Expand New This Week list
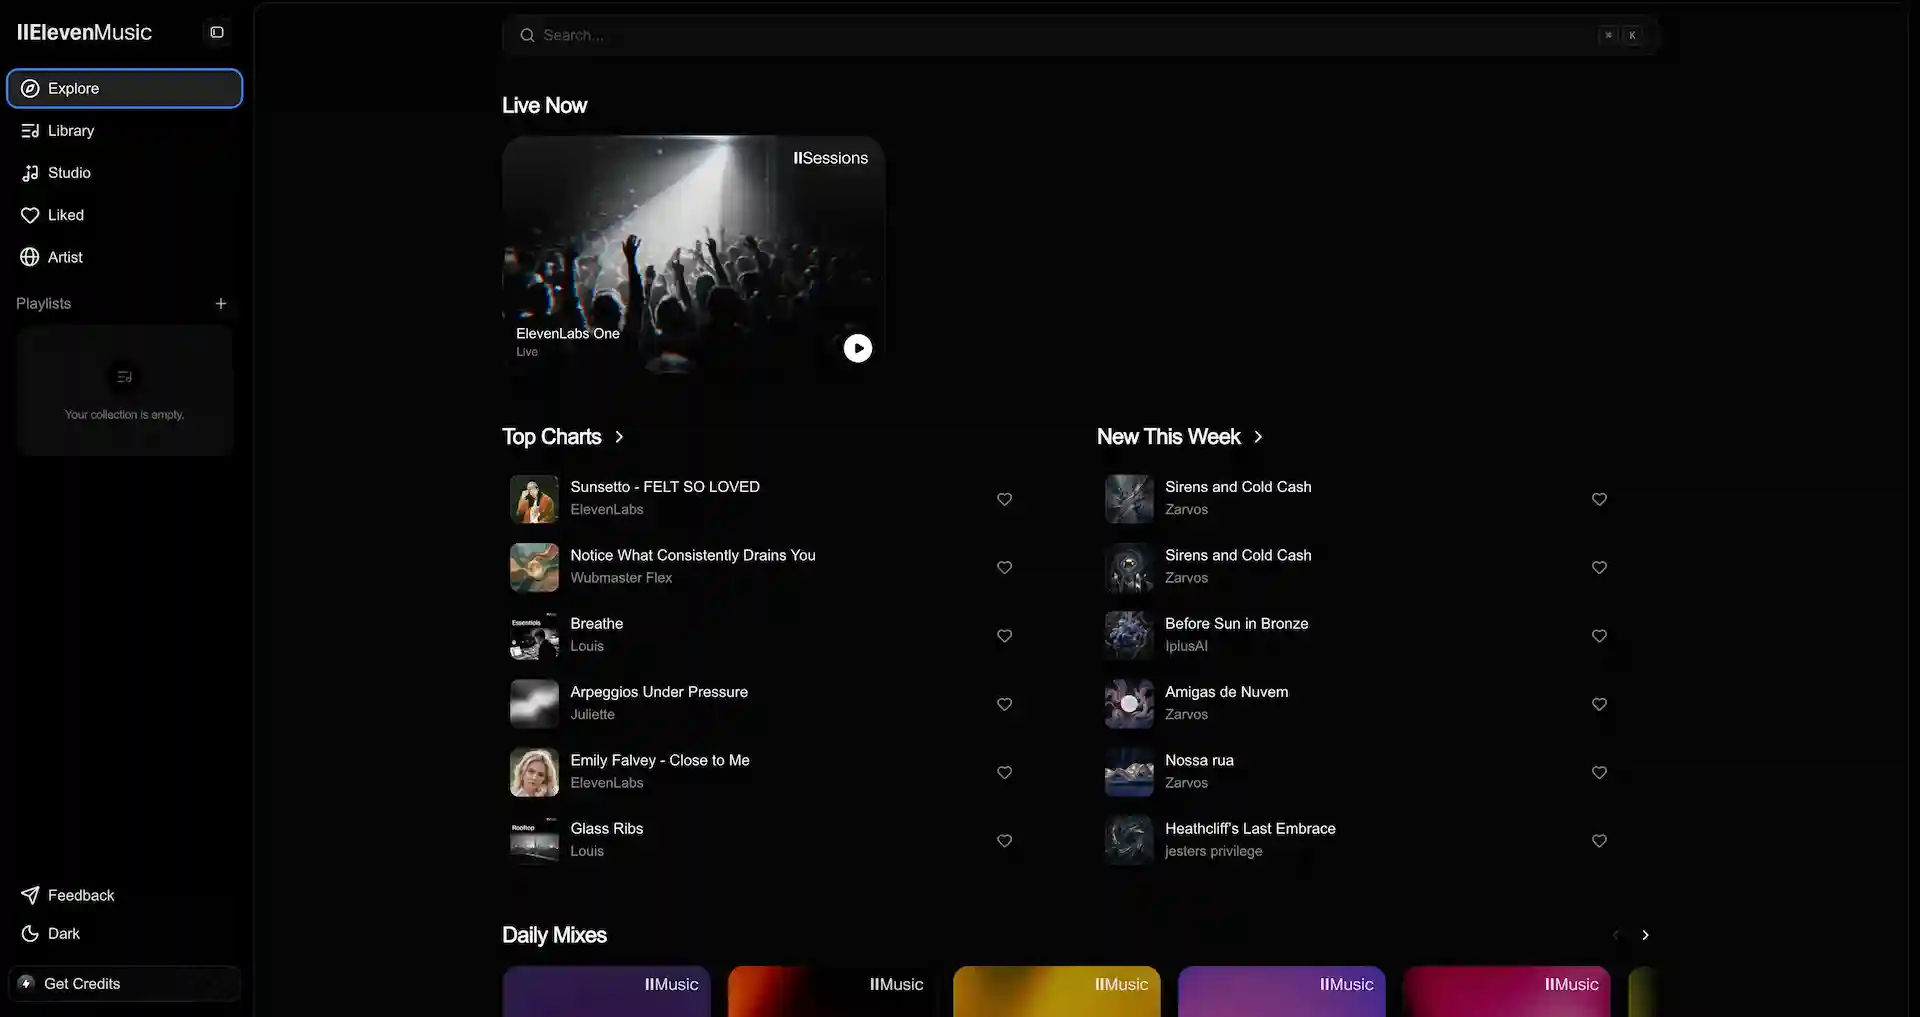 (x=1258, y=437)
